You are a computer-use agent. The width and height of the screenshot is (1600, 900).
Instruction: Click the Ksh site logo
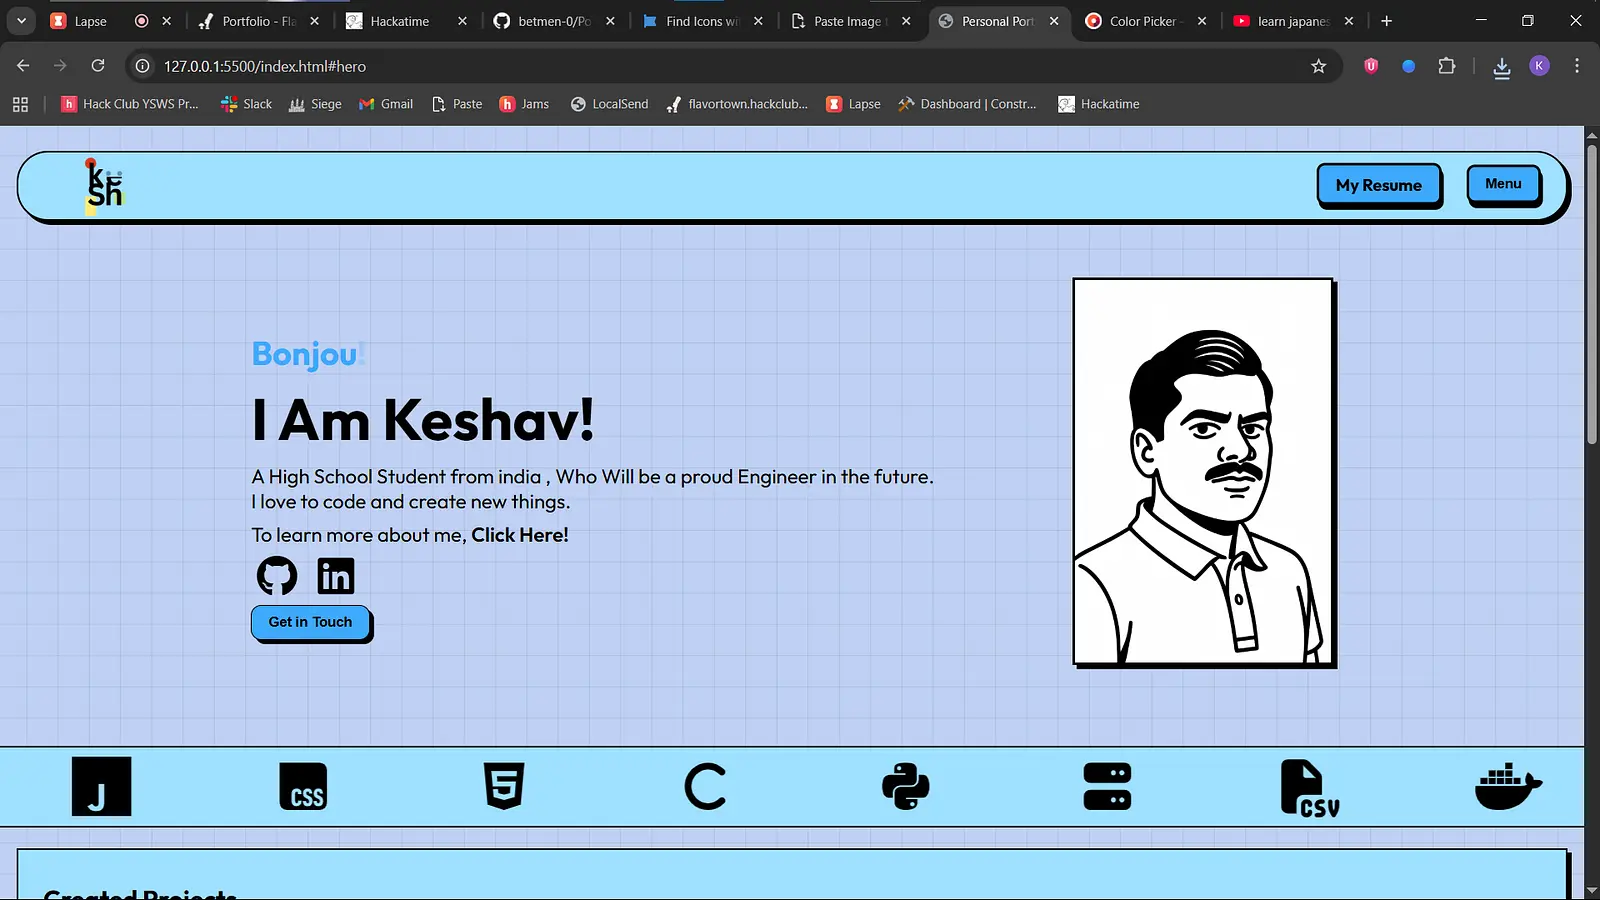coord(104,186)
